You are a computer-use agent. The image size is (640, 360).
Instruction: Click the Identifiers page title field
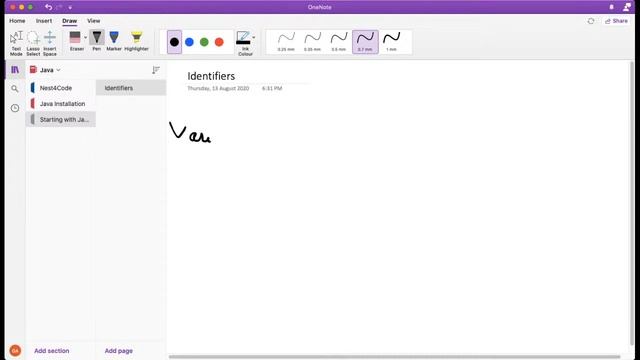click(x=211, y=76)
